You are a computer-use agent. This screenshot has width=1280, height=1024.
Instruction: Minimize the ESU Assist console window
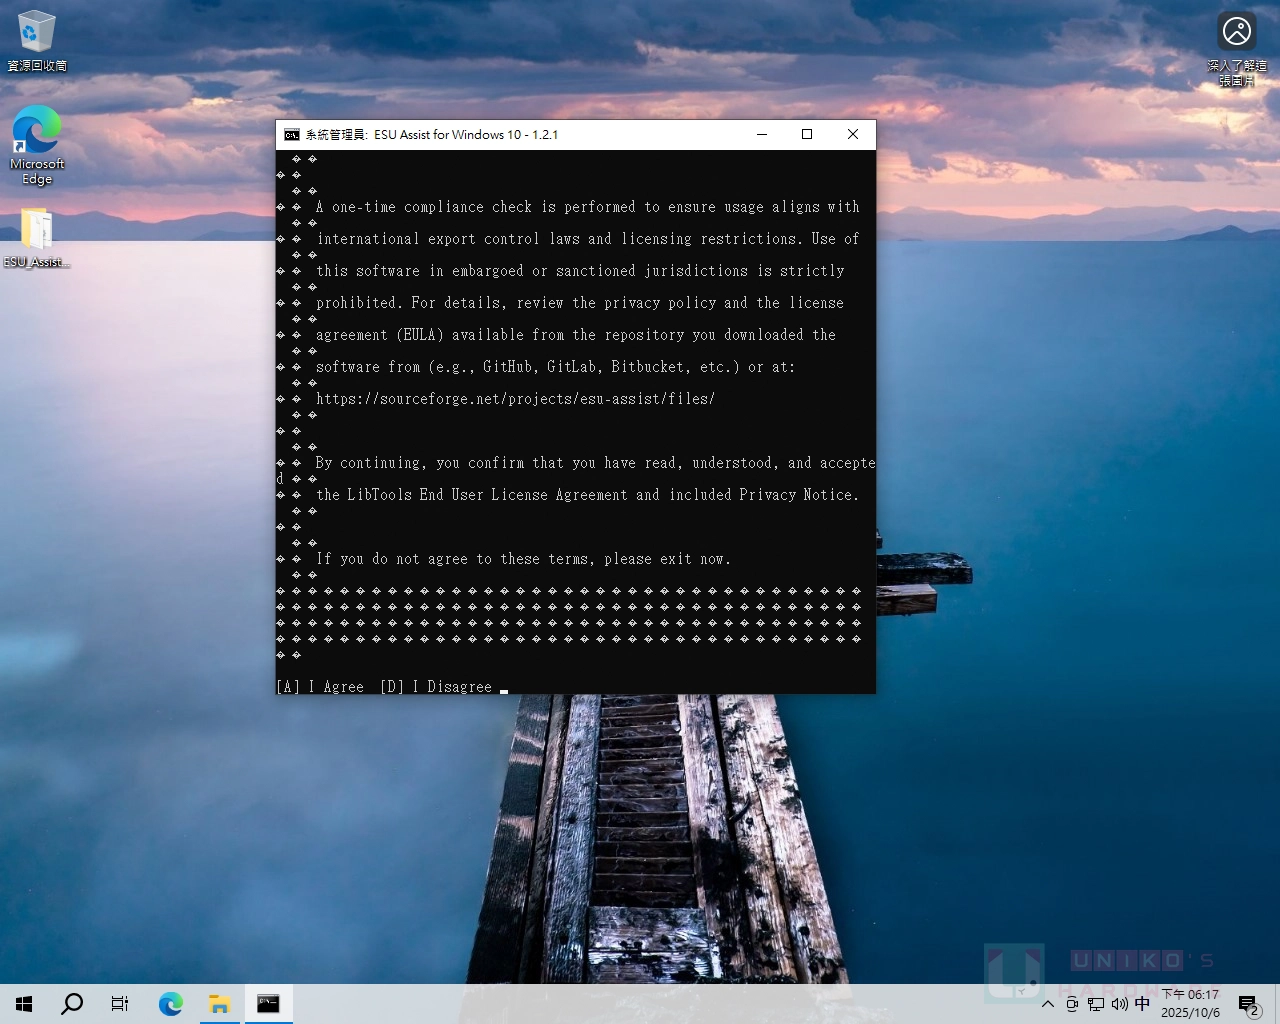click(x=762, y=135)
